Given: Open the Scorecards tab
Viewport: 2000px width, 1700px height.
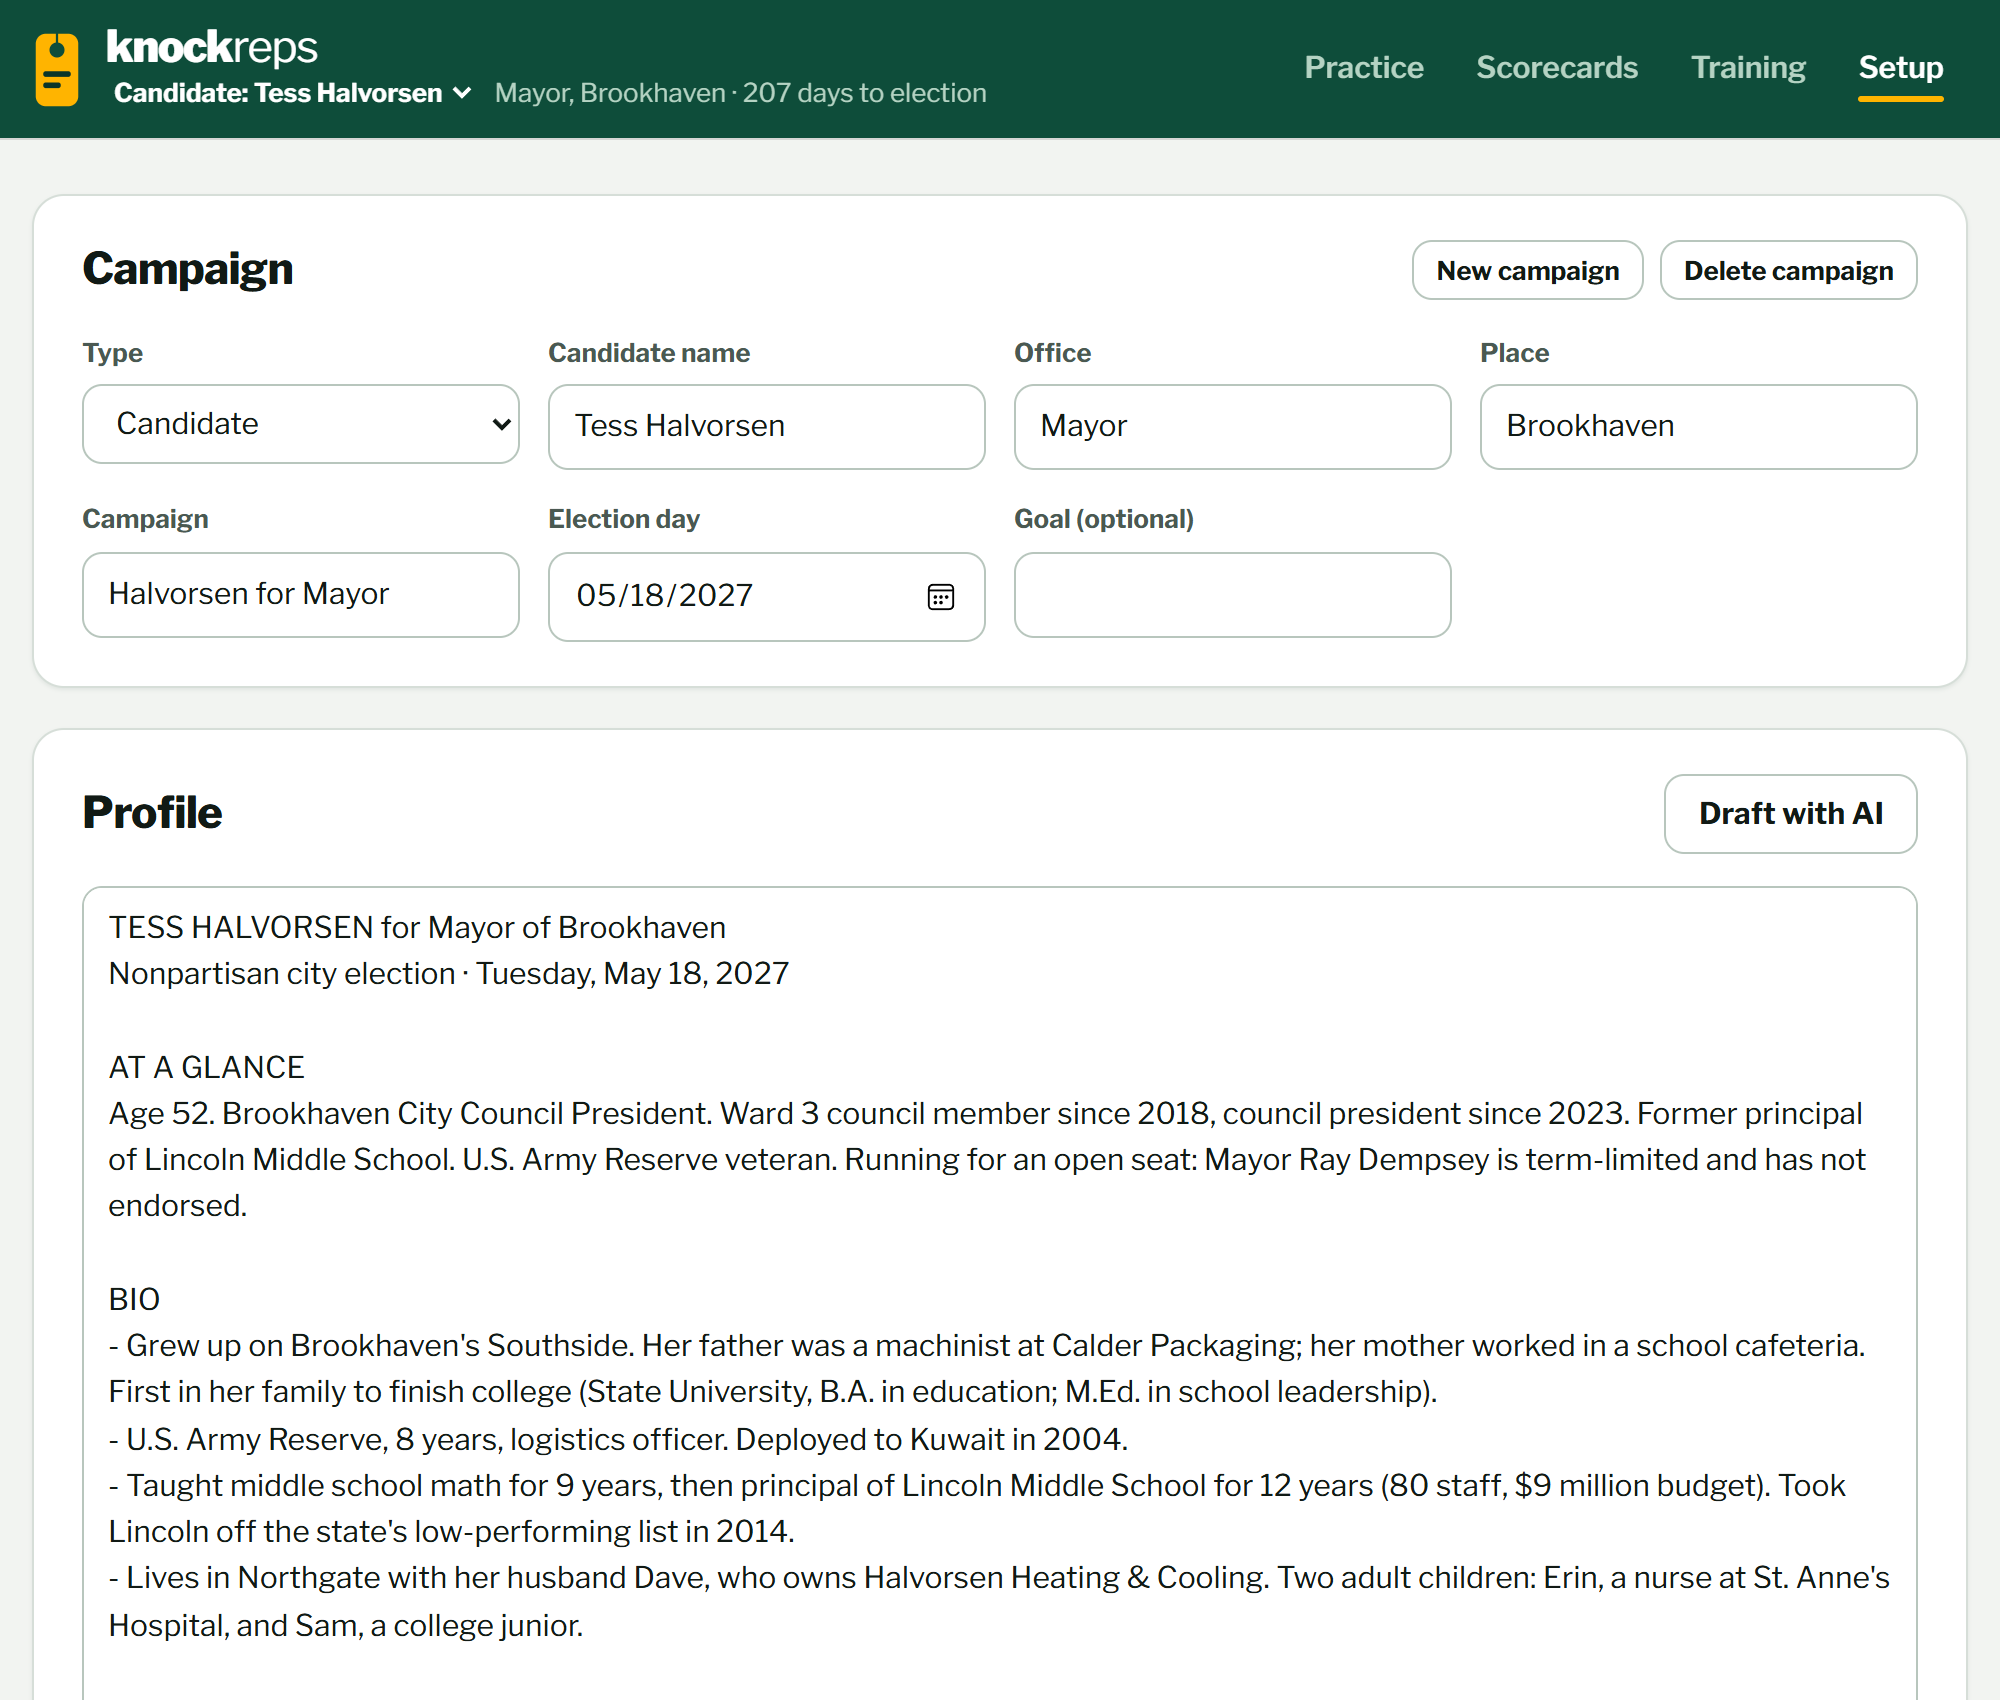Looking at the screenshot, I should pyautogui.click(x=1557, y=67).
